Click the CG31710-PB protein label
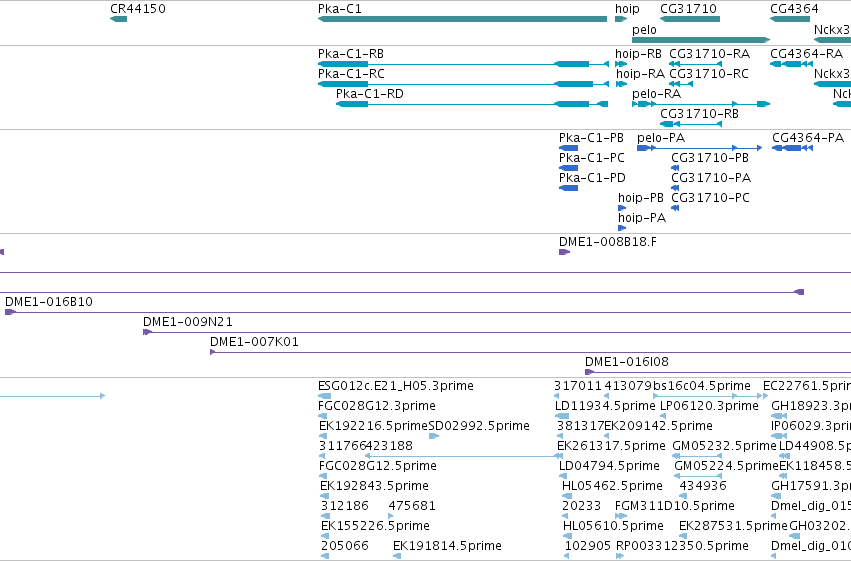The image size is (851, 561). pyautogui.click(x=710, y=158)
